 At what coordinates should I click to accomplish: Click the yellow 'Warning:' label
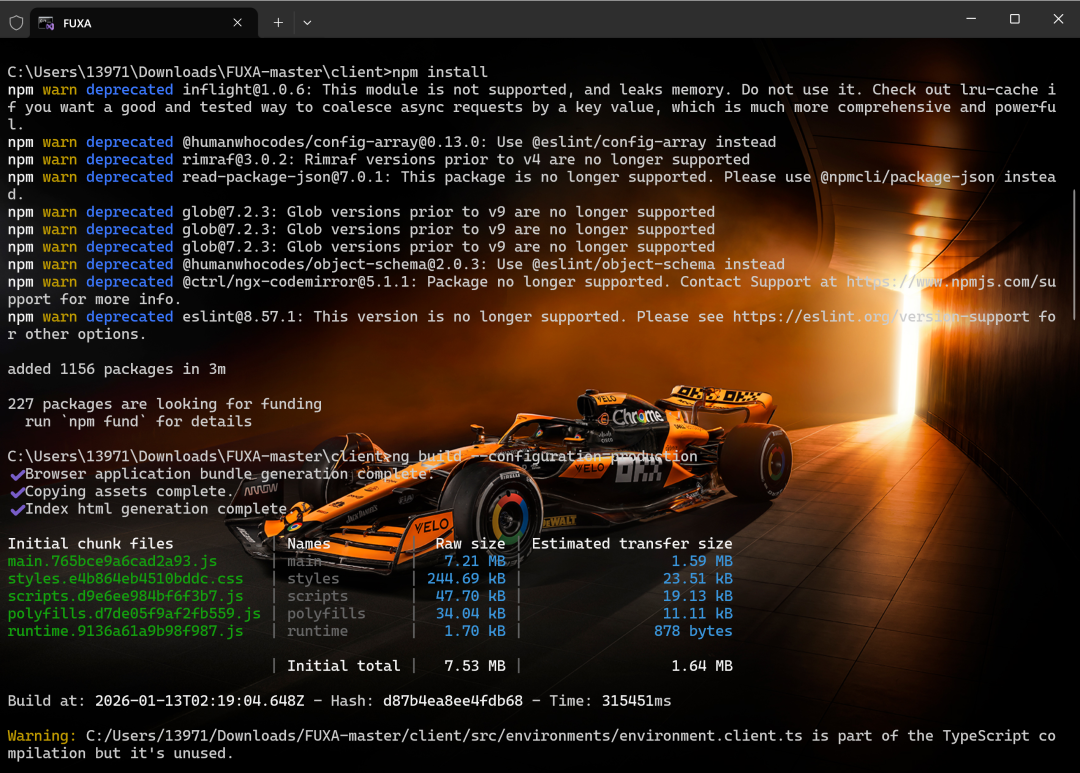point(42,736)
